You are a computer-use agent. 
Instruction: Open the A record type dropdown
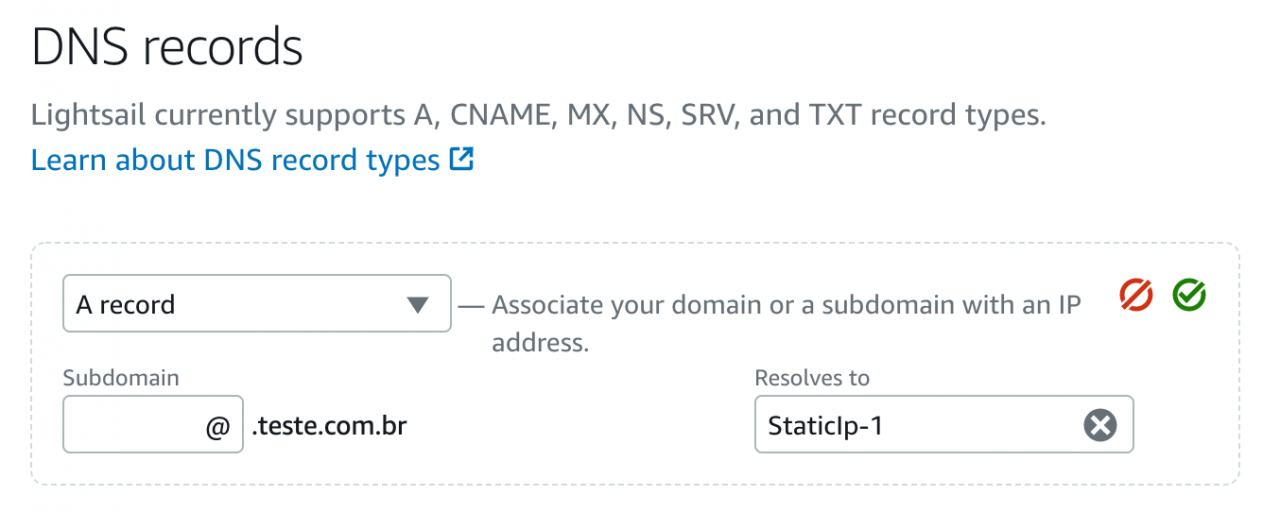point(257,304)
